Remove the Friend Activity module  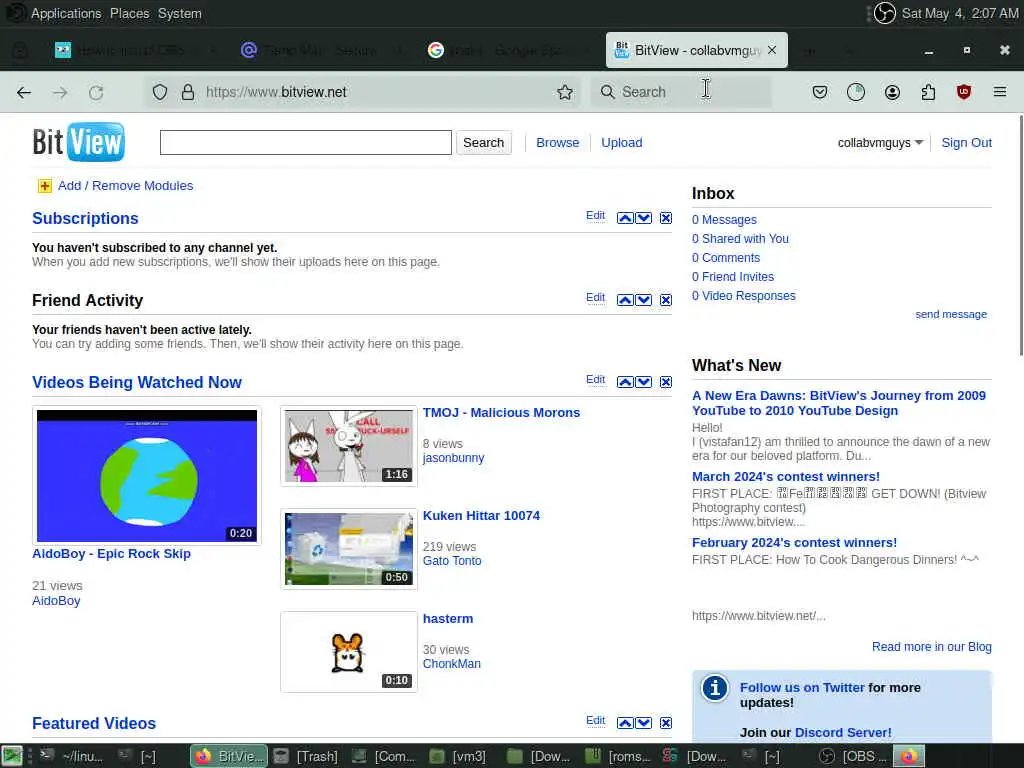665,300
